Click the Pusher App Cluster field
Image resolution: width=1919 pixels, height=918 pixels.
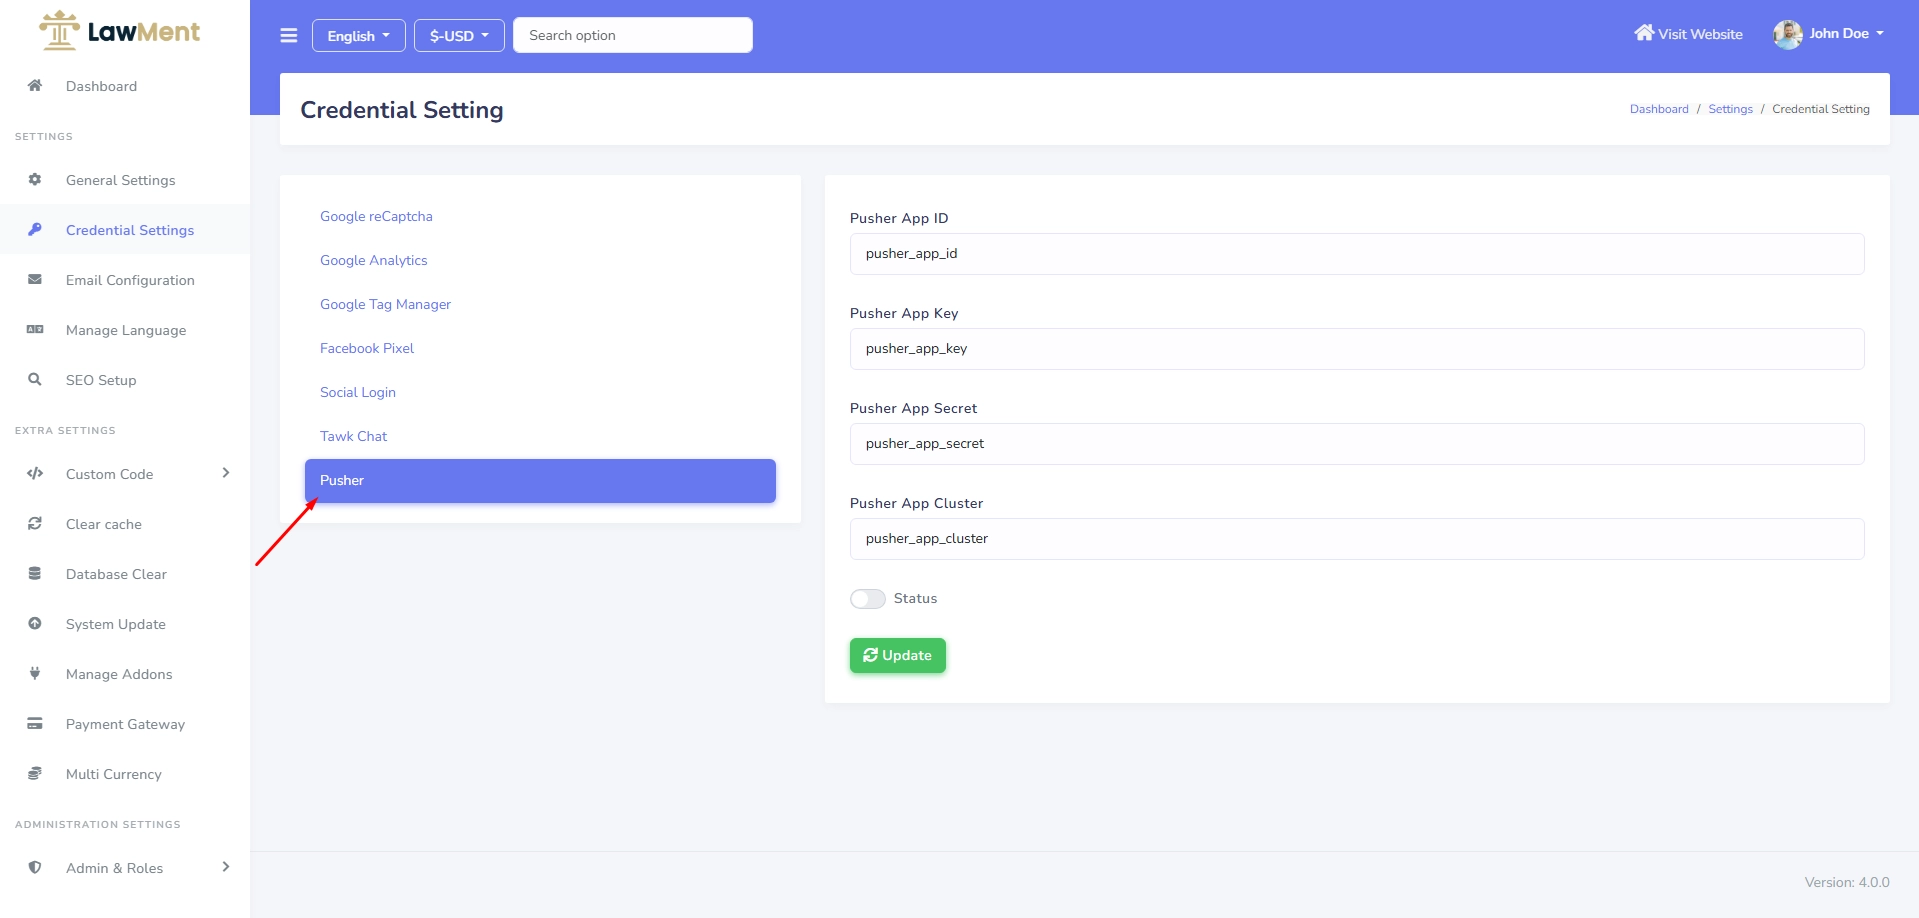(x=1357, y=539)
